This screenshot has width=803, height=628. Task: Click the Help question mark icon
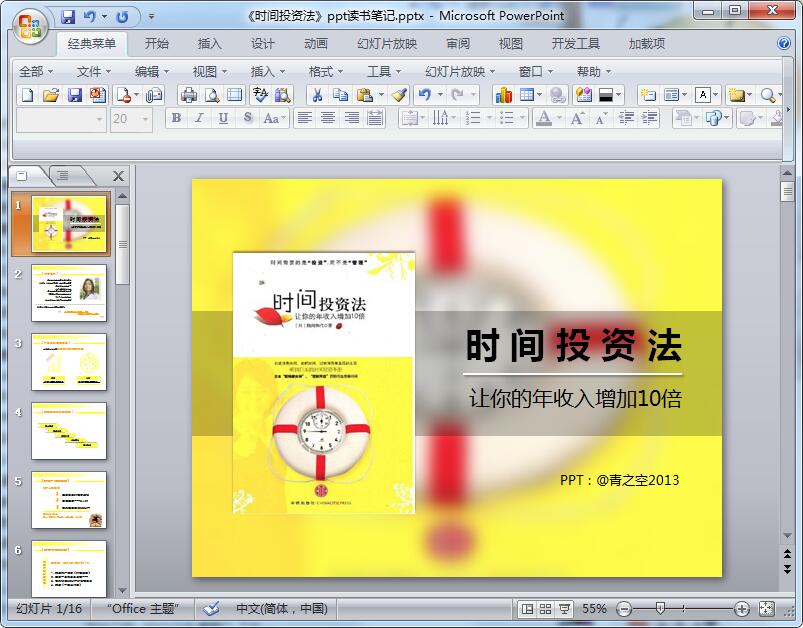tap(784, 43)
